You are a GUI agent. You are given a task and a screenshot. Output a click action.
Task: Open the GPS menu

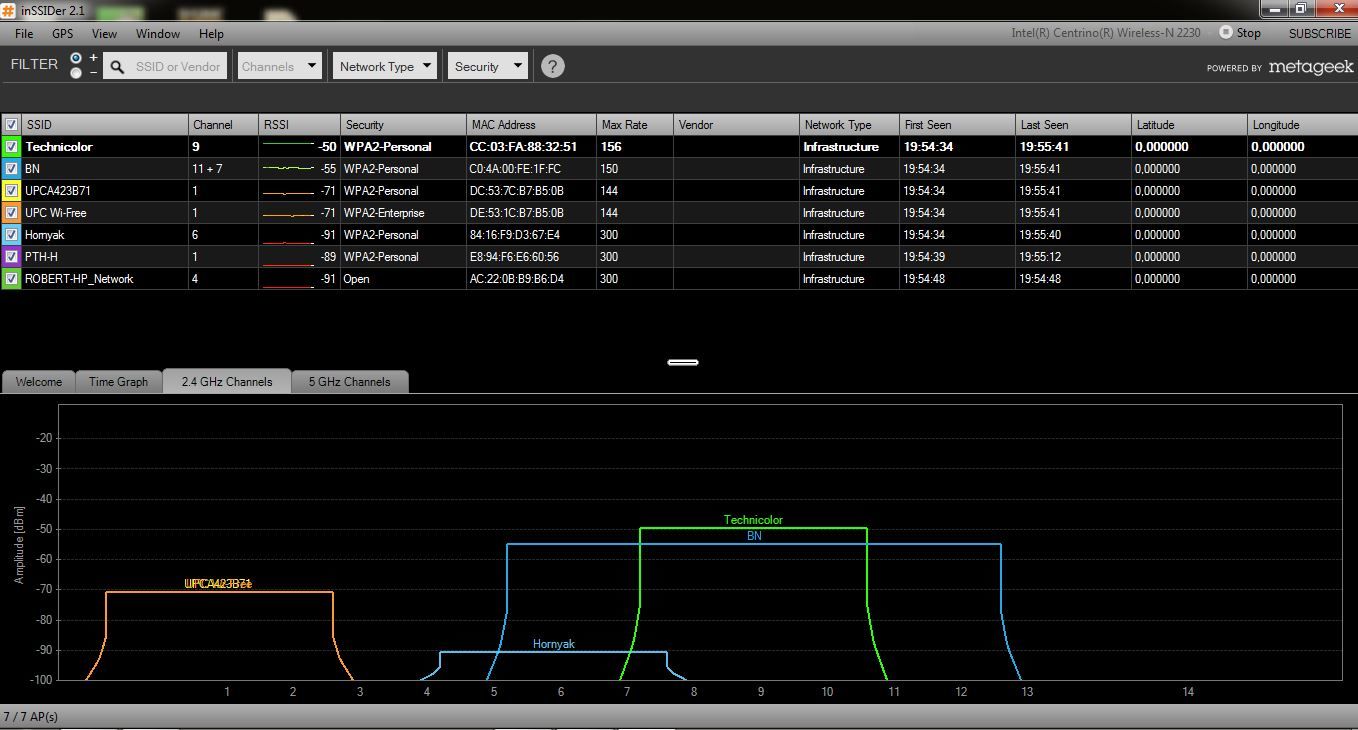pyautogui.click(x=63, y=33)
